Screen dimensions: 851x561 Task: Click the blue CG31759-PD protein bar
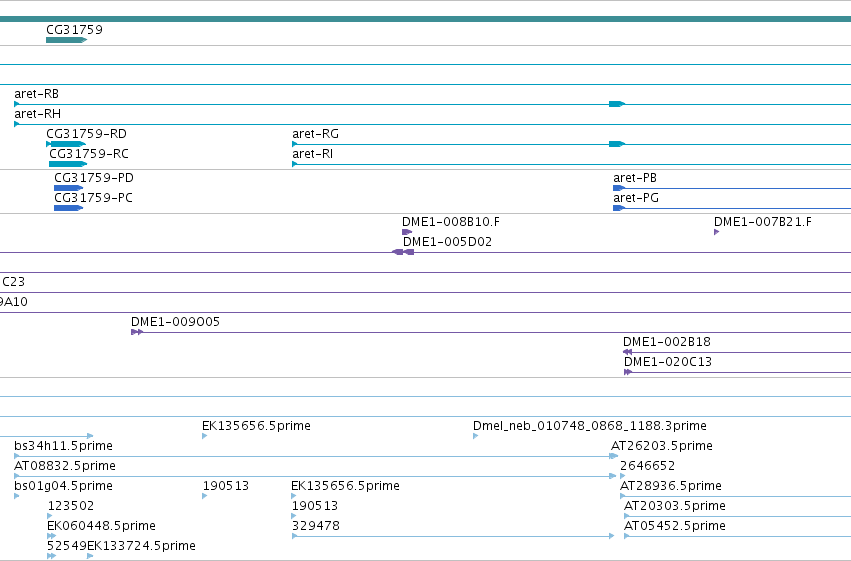coord(68,188)
